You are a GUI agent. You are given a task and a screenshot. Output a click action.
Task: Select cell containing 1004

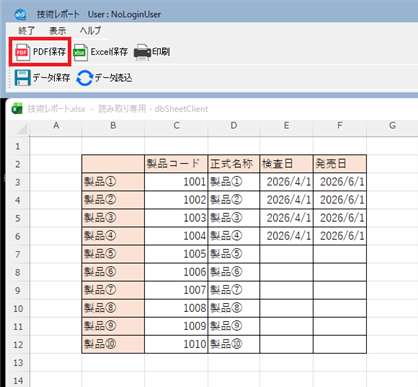(176, 236)
